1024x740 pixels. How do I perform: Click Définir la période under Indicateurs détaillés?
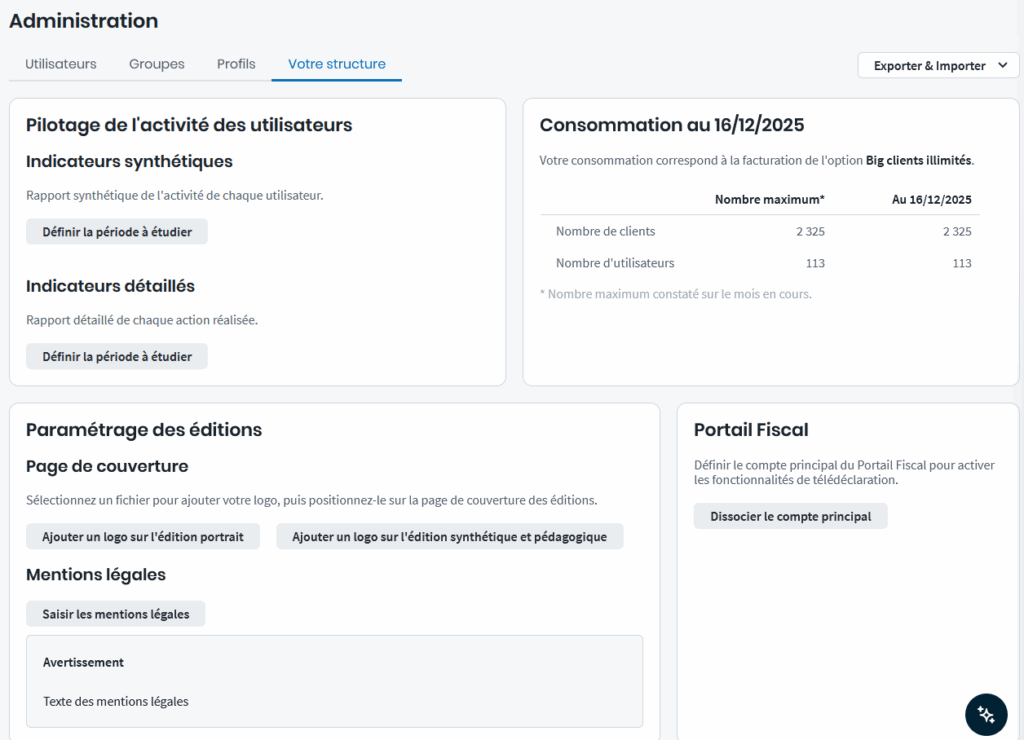pyautogui.click(x=117, y=357)
